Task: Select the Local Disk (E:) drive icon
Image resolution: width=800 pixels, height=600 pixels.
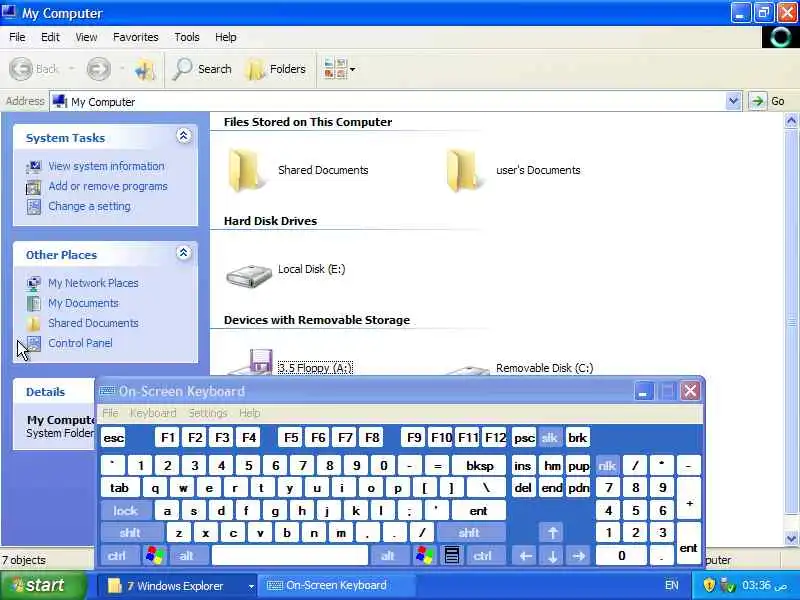Action: point(249,276)
